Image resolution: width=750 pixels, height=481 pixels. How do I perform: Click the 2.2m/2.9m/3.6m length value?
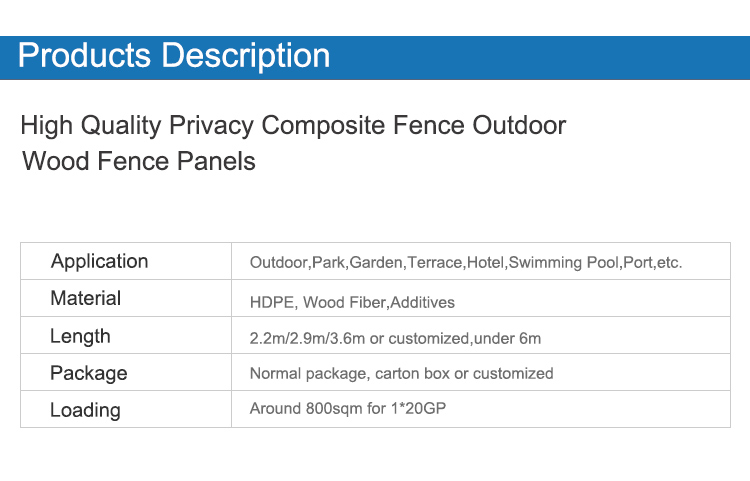(x=307, y=338)
